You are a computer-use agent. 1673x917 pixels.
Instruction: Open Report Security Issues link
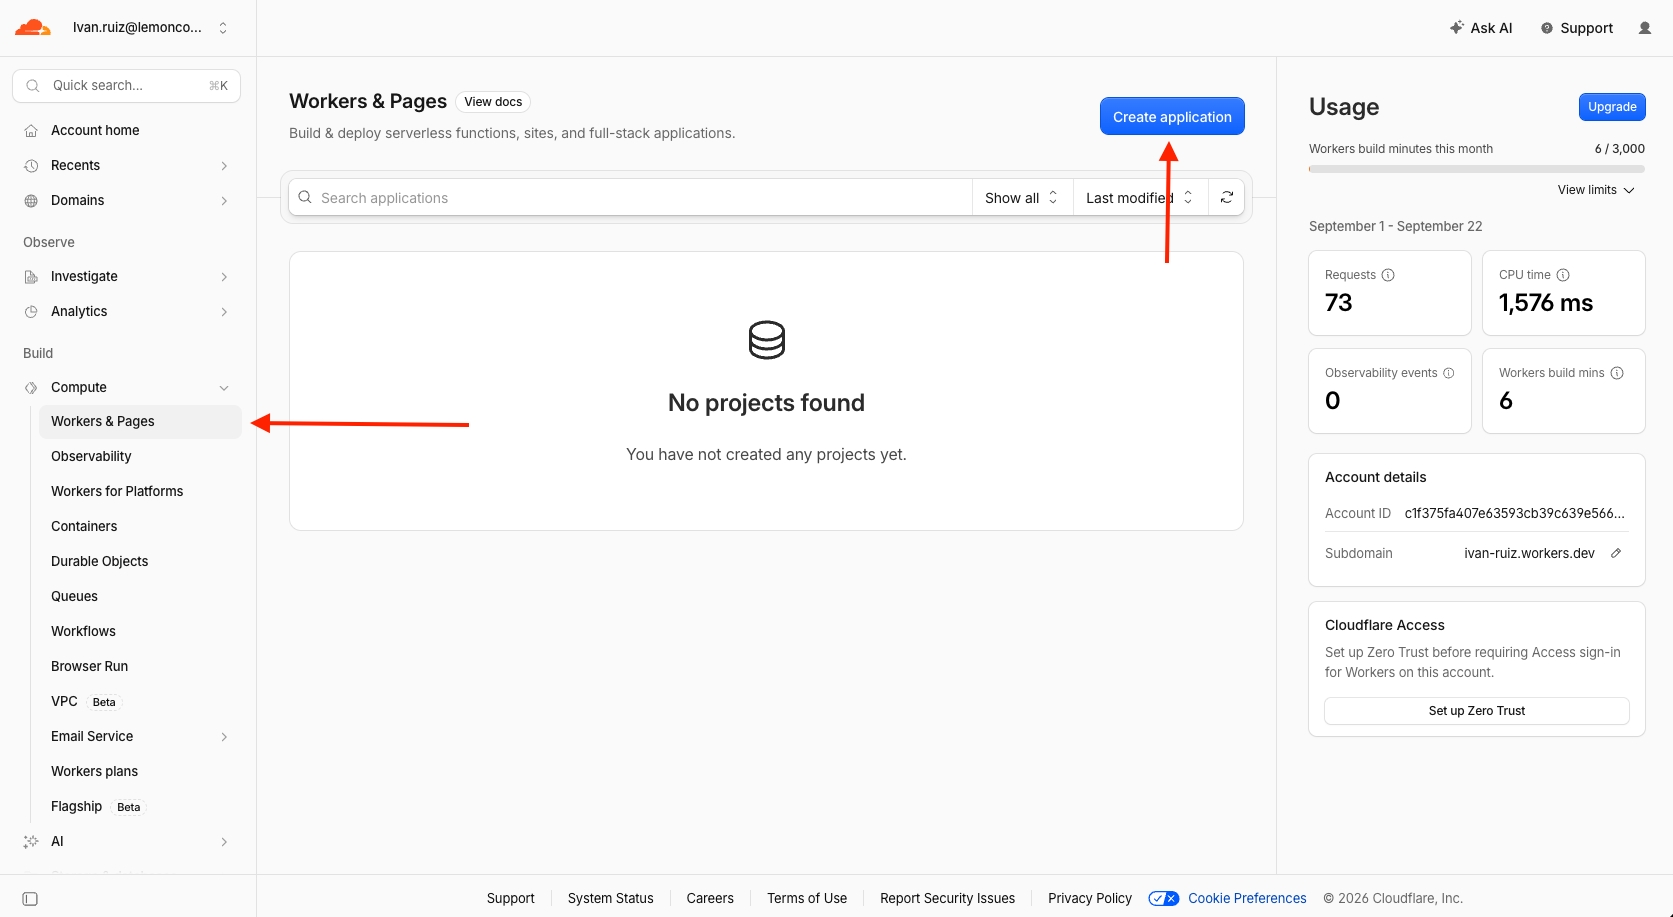[947, 898]
